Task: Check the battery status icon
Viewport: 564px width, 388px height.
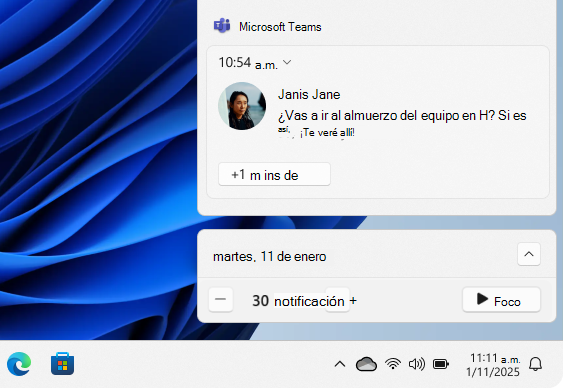Action: [x=441, y=364]
